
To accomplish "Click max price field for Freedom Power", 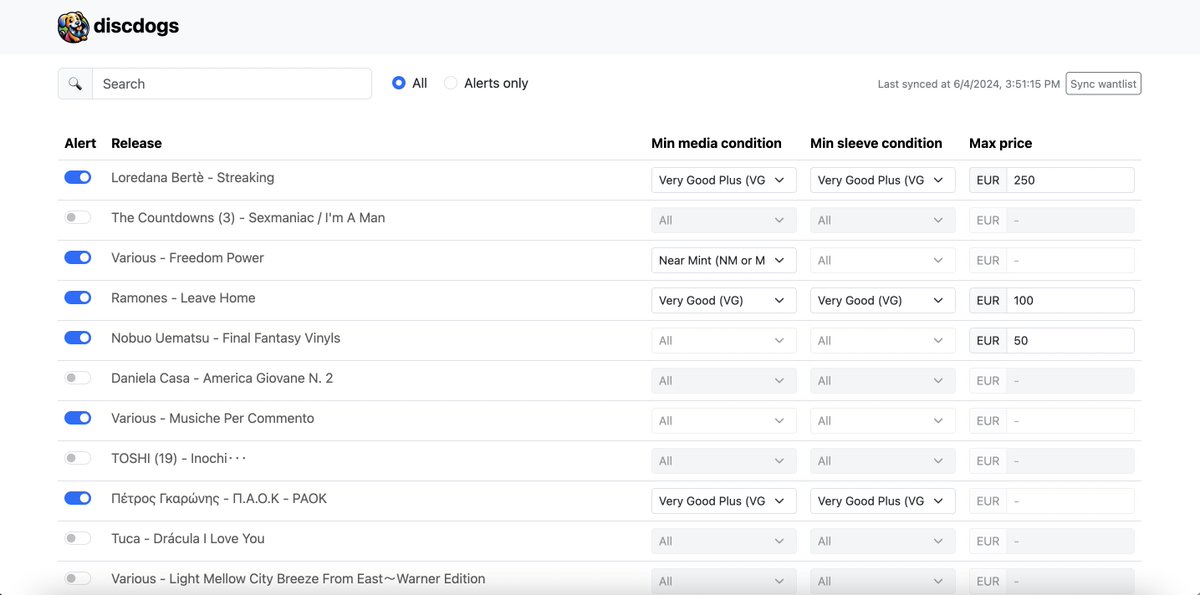I will click(1070, 260).
